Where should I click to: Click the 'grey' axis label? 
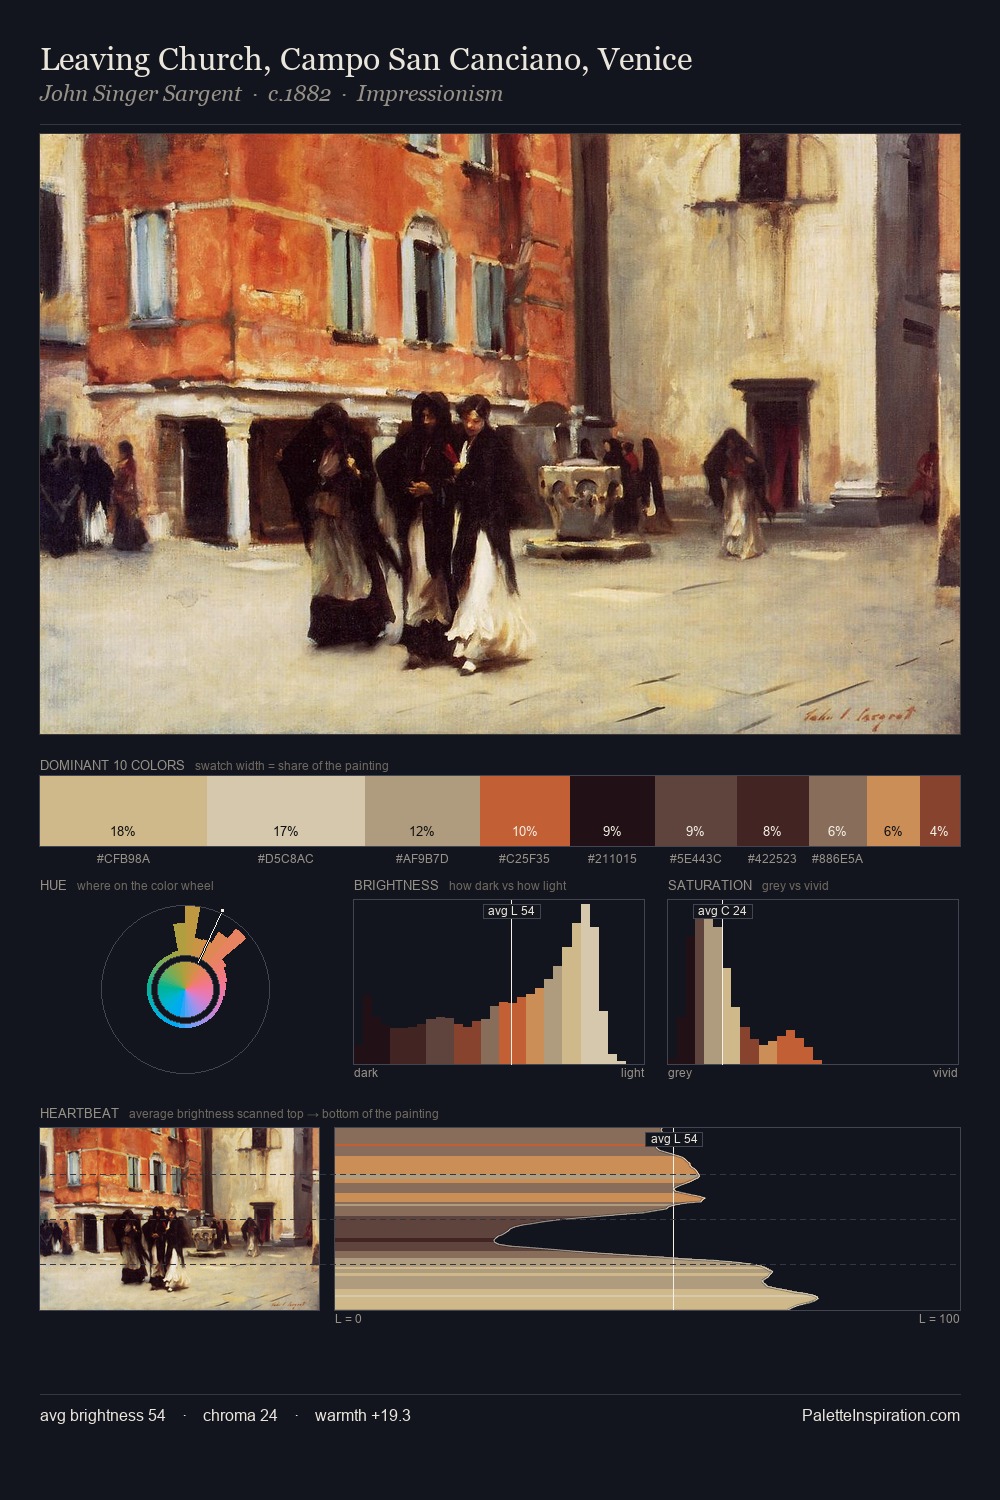click(680, 1073)
